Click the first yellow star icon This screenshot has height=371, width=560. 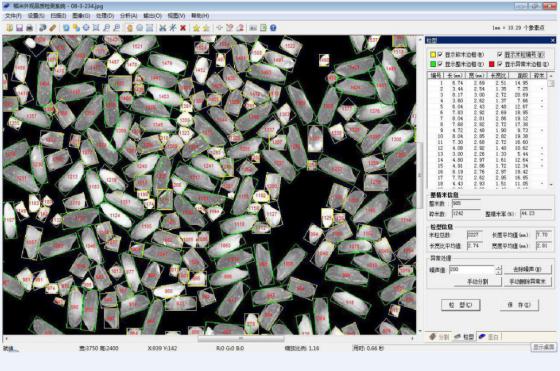tap(196, 28)
